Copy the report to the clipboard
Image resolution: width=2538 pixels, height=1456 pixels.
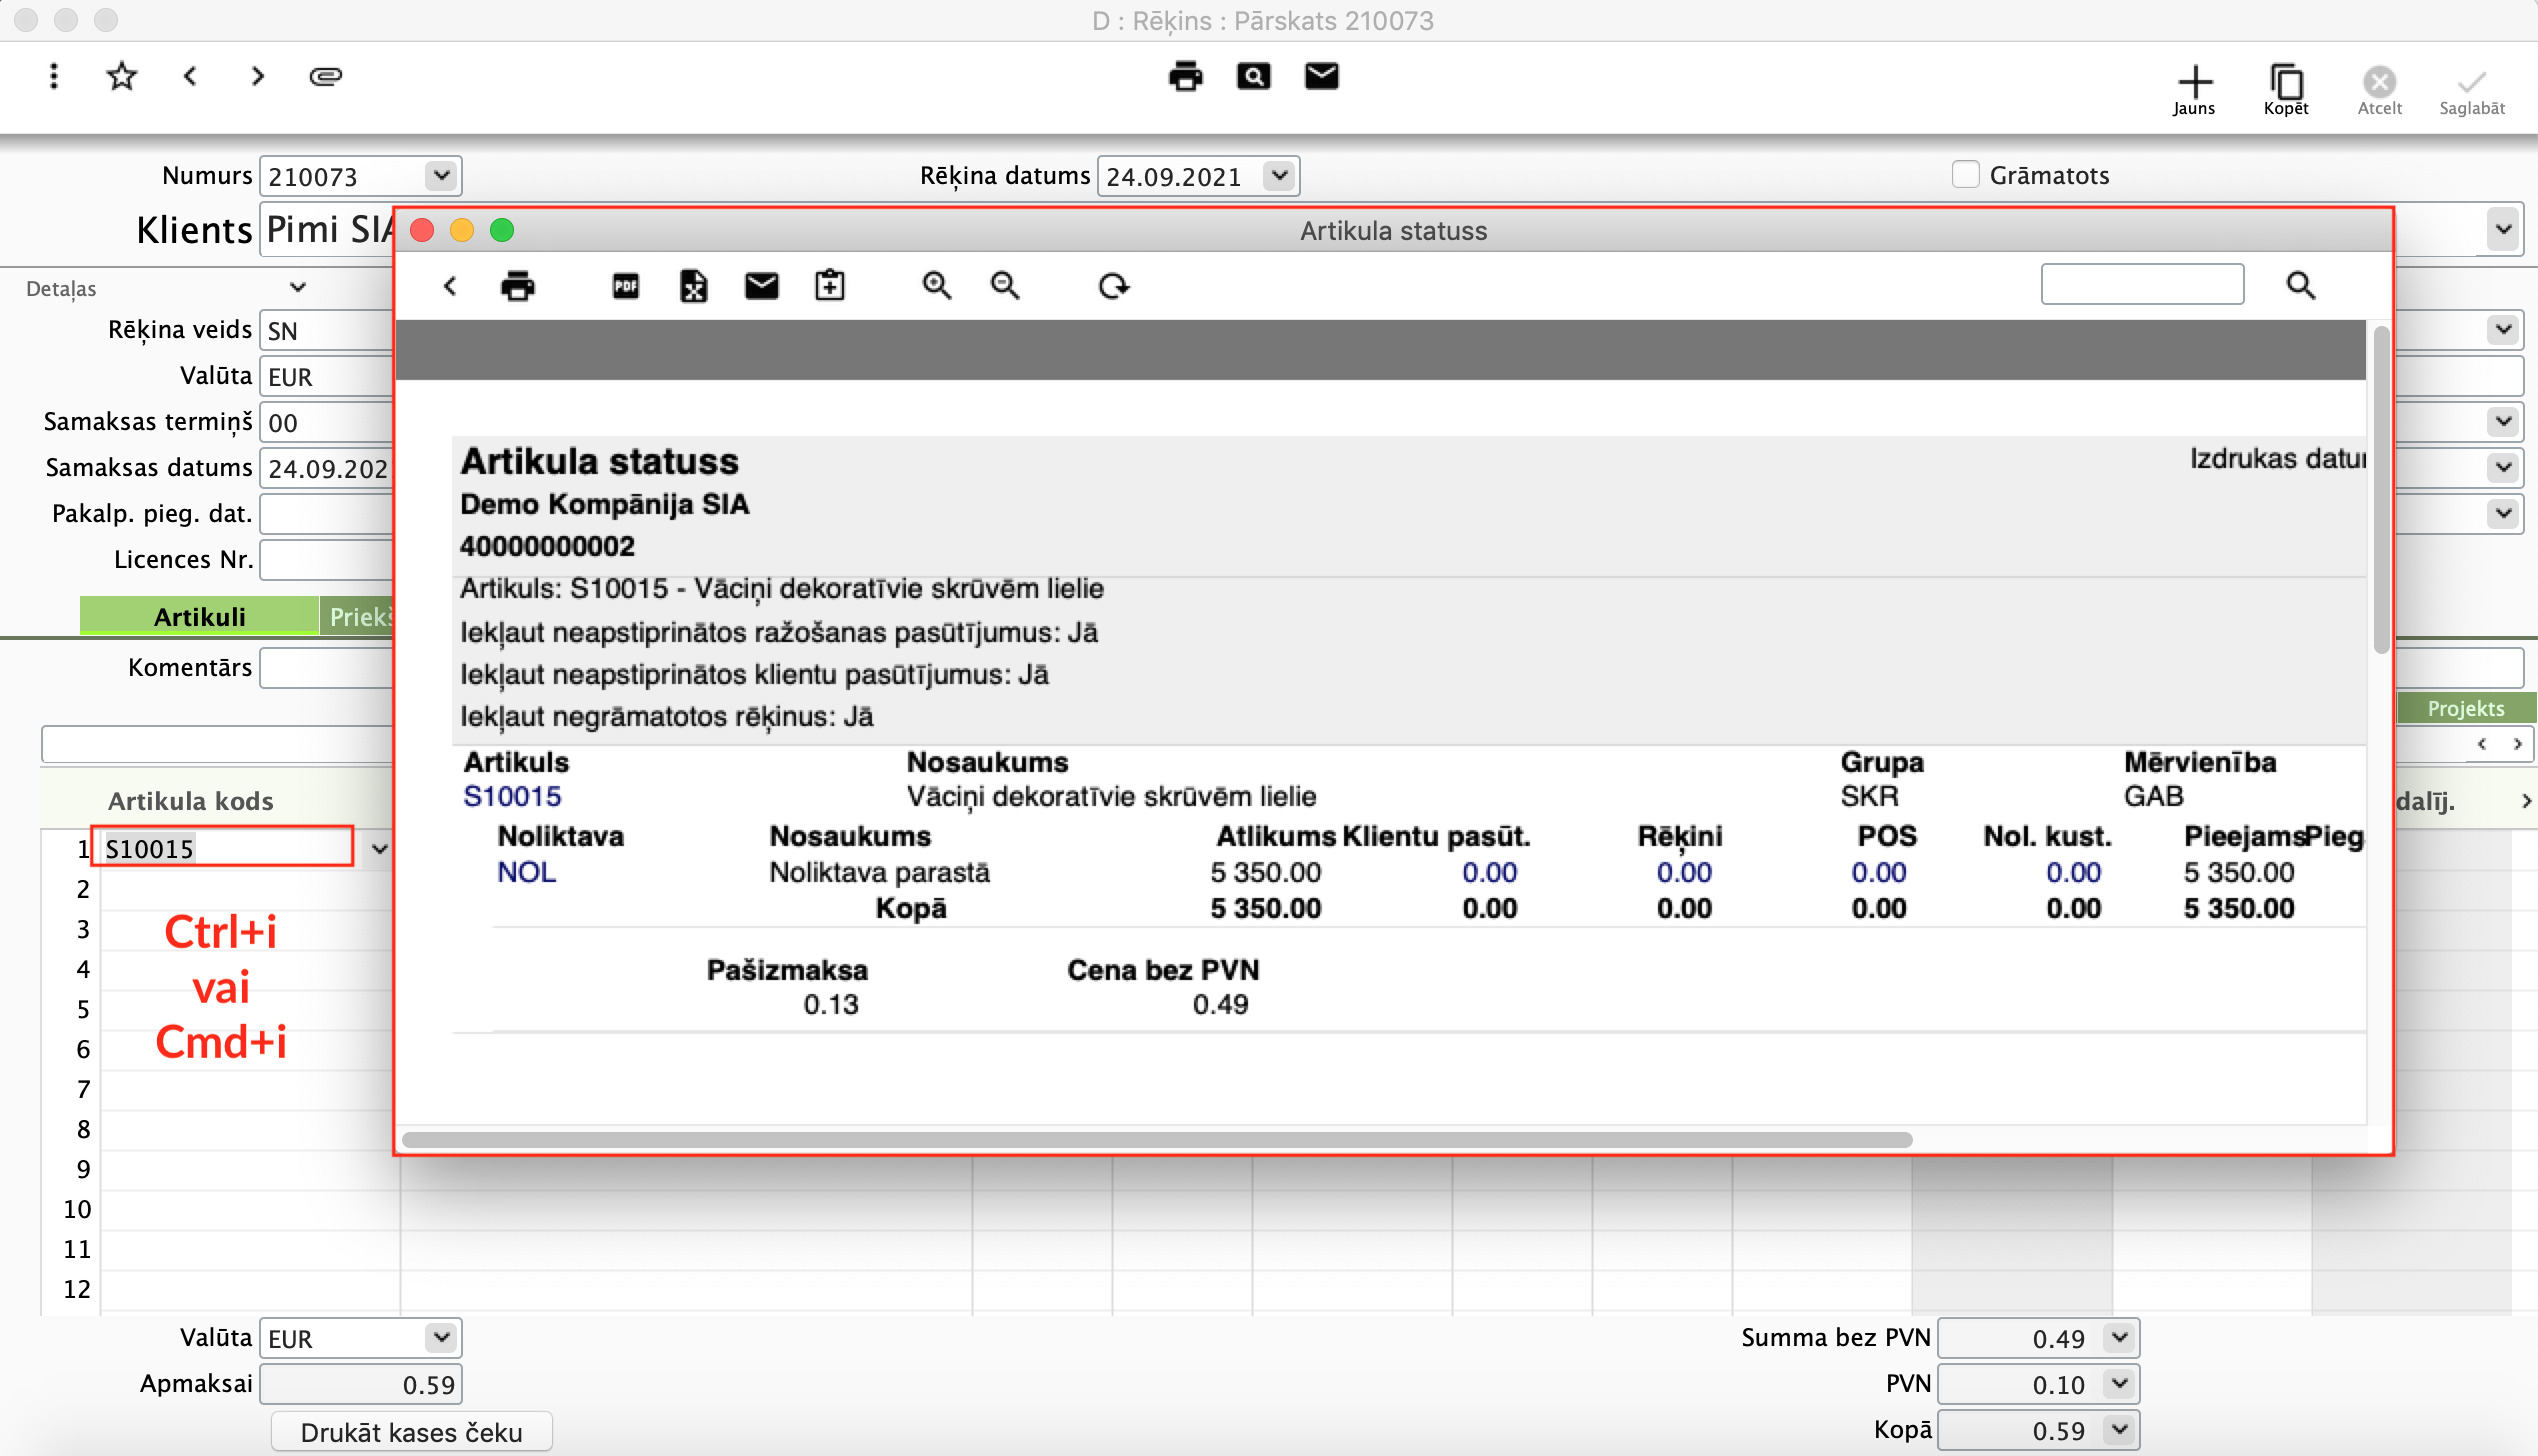tap(829, 286)
